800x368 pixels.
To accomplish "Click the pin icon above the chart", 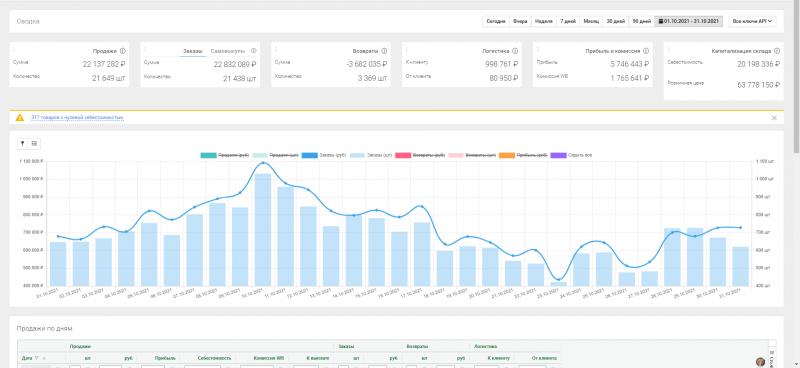I will [22, 144].
